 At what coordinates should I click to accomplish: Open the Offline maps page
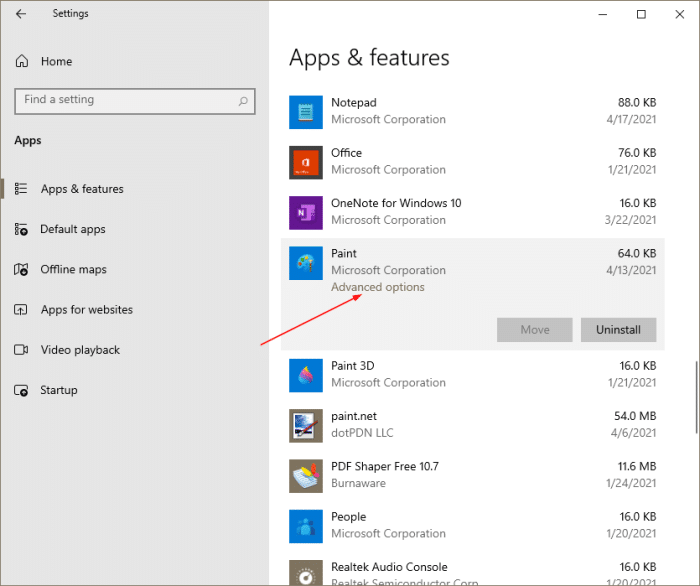click(x=74, y=270)
